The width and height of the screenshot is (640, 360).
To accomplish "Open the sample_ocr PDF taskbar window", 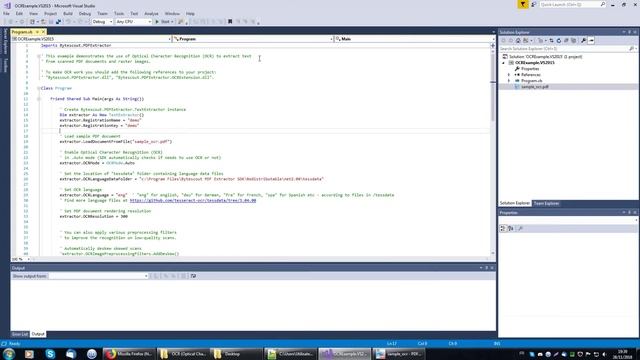I will click(398, 353).
